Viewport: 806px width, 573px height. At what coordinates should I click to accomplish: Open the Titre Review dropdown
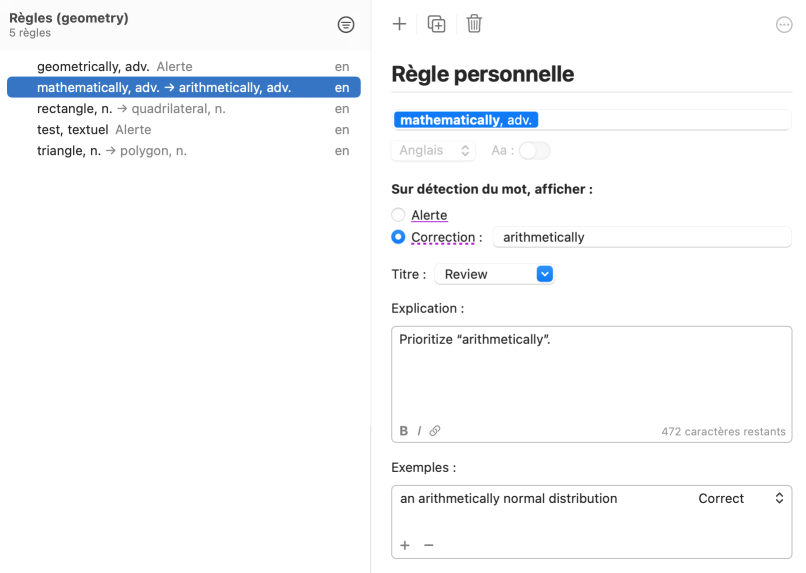point(495,274)
